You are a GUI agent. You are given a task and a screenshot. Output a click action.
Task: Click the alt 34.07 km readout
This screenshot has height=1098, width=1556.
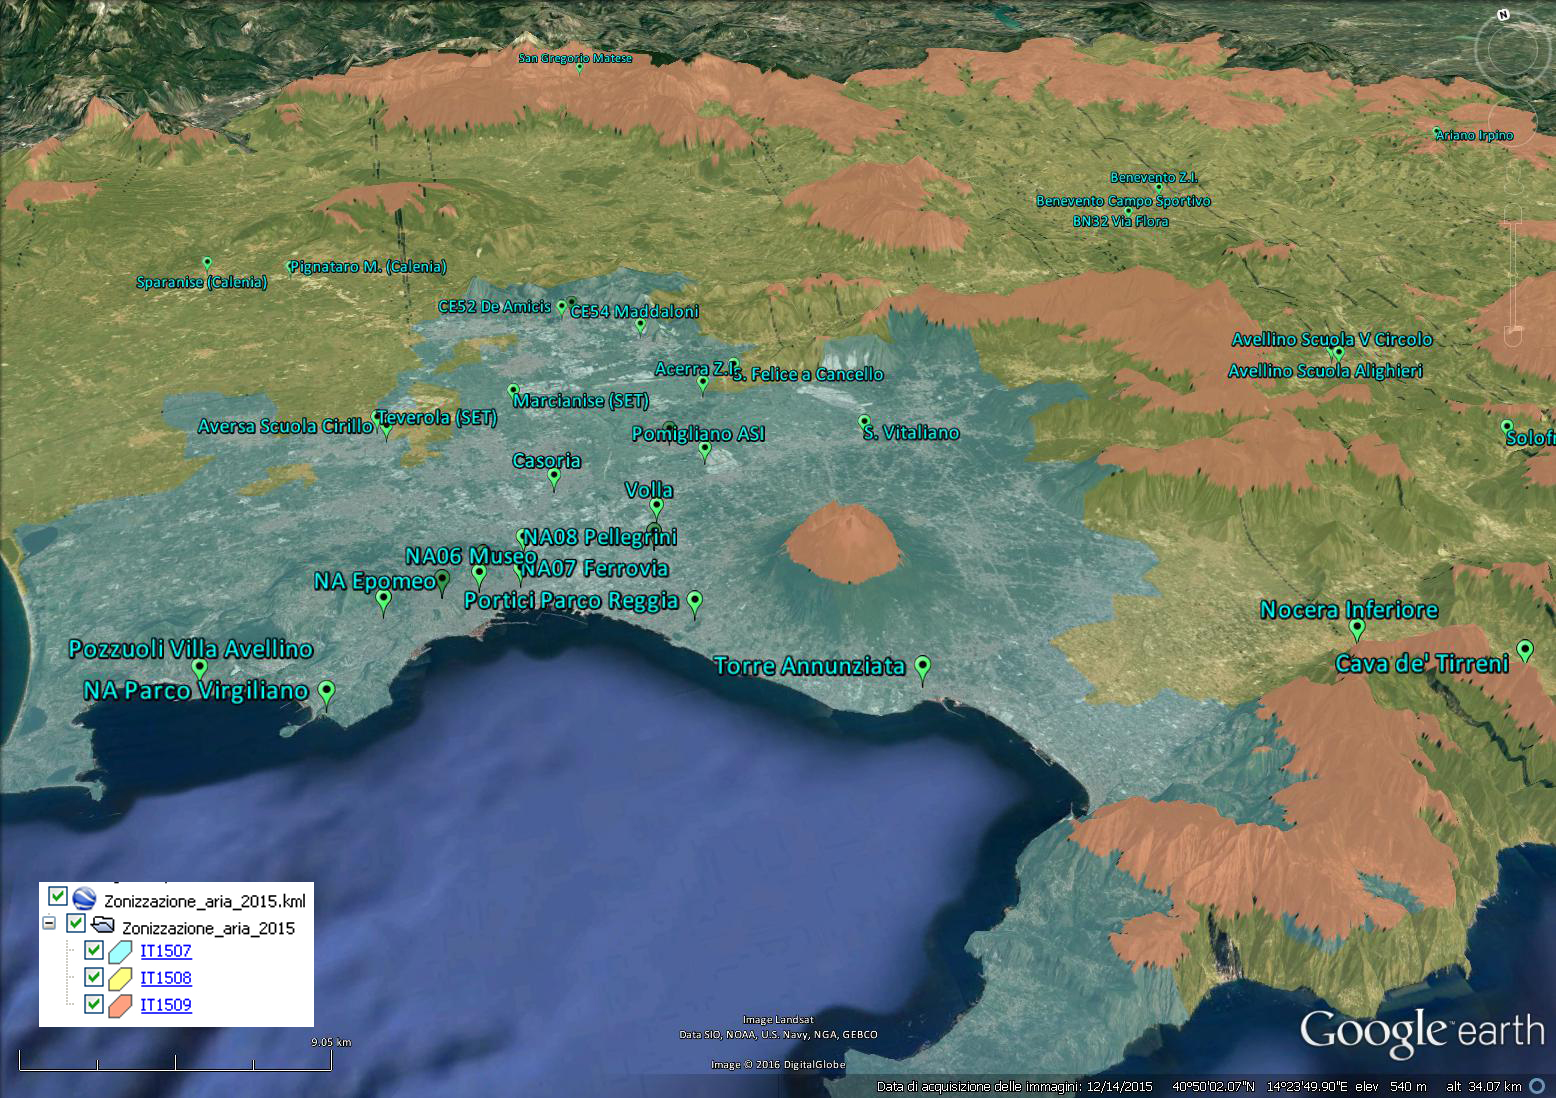click(1484, 1087)
